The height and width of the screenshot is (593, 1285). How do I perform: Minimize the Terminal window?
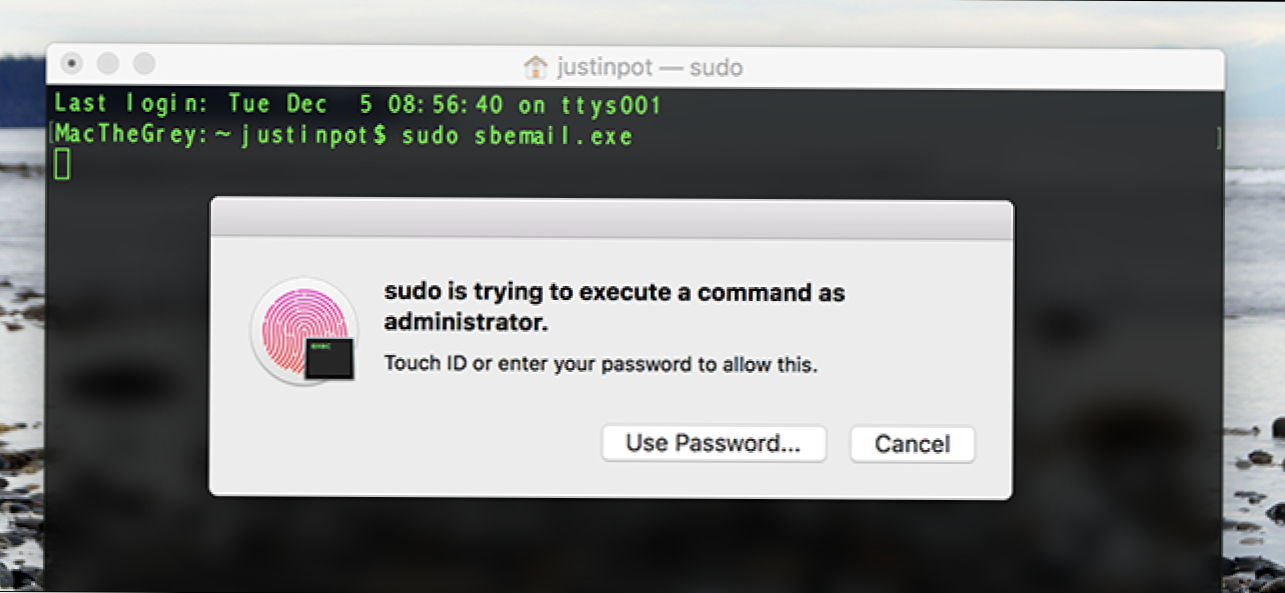click(108, 64)
